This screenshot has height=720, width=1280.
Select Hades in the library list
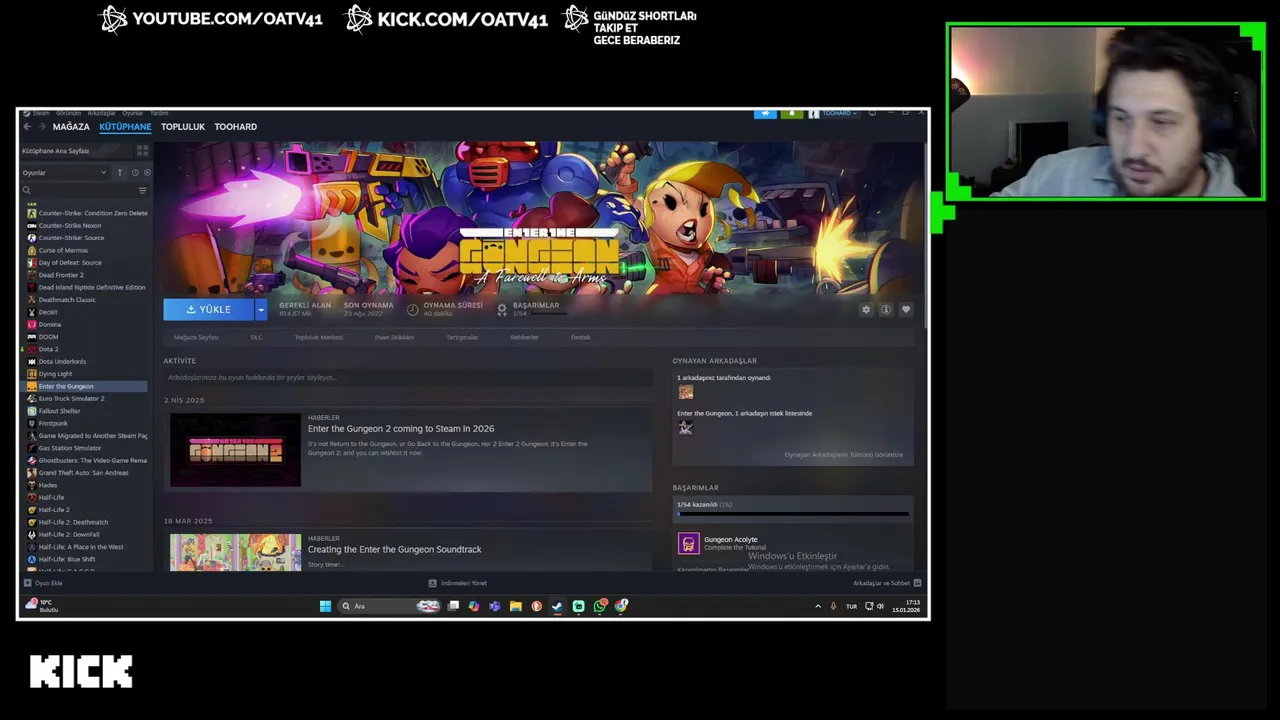click(48, 485)
